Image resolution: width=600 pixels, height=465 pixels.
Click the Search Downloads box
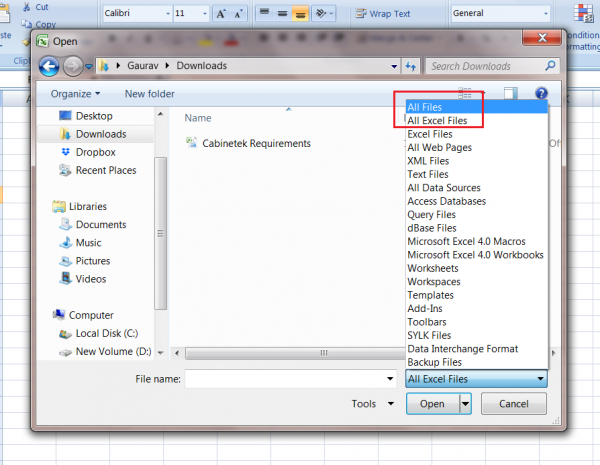485,66
